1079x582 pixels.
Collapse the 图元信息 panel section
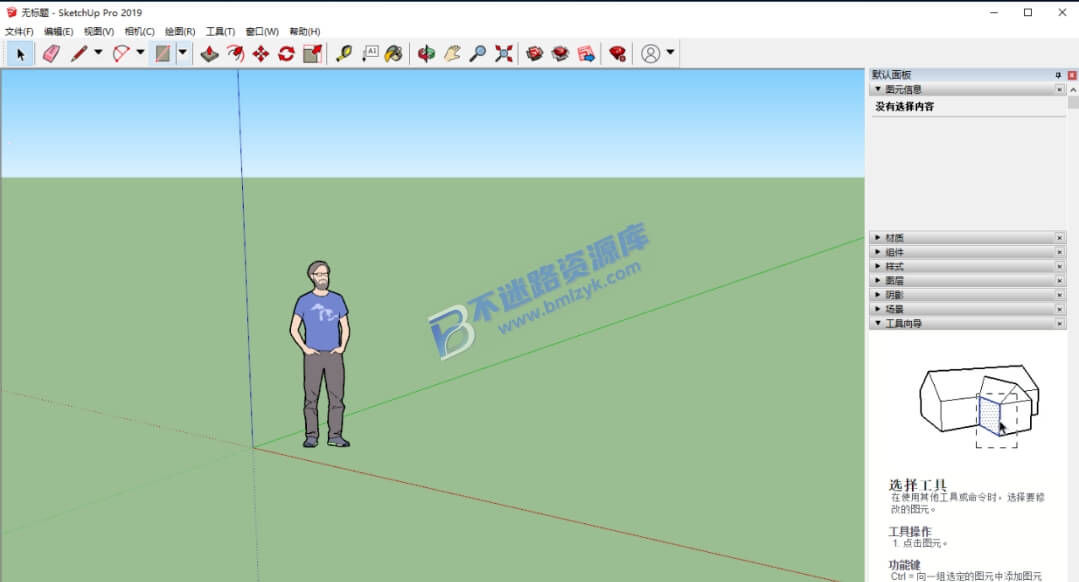tap(877, 89)
